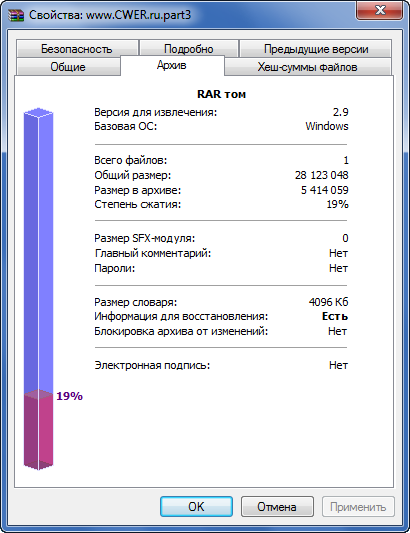Click the 19% compression ratio bar label

69,396
